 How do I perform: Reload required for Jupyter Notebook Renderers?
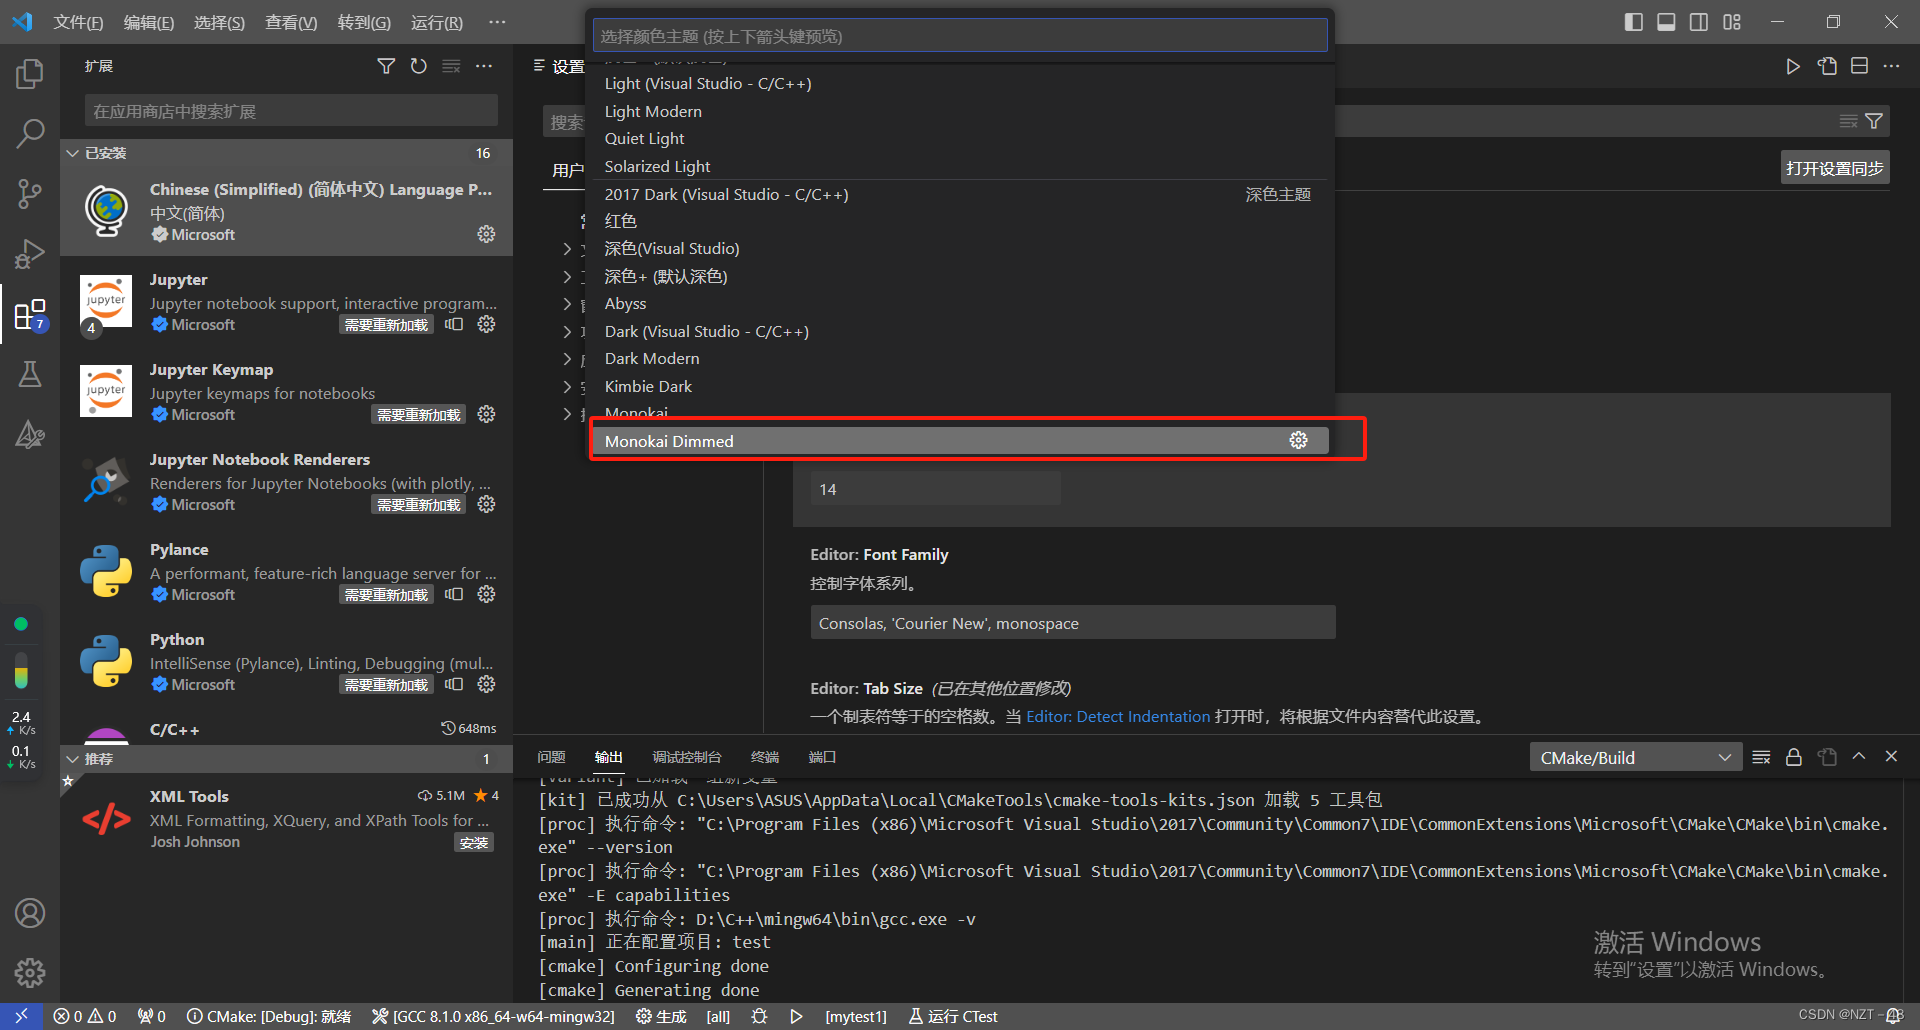coord(419,505)
